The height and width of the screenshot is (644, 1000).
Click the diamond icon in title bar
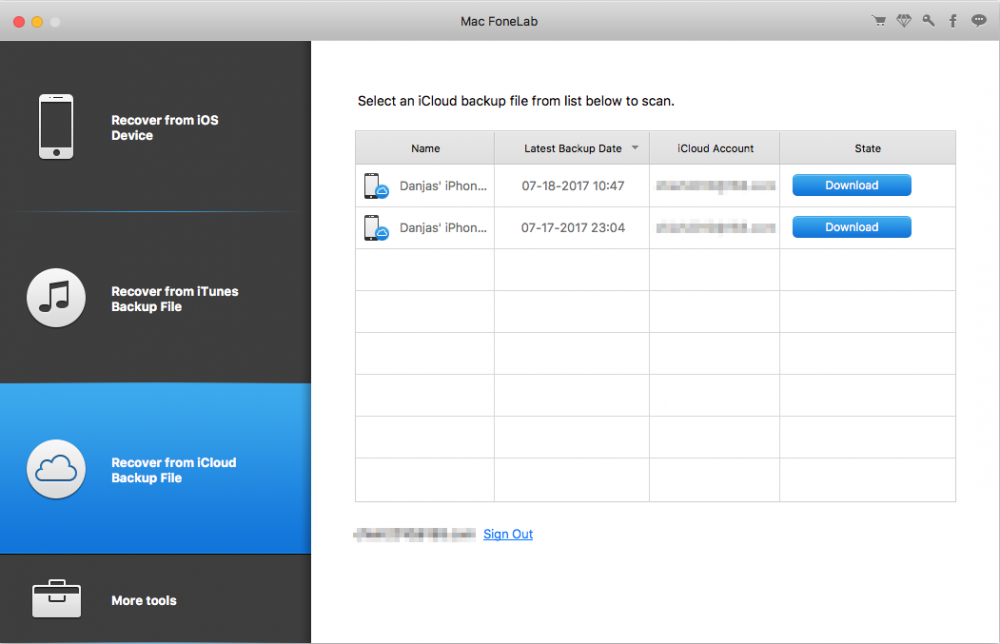tap(904, 21)
